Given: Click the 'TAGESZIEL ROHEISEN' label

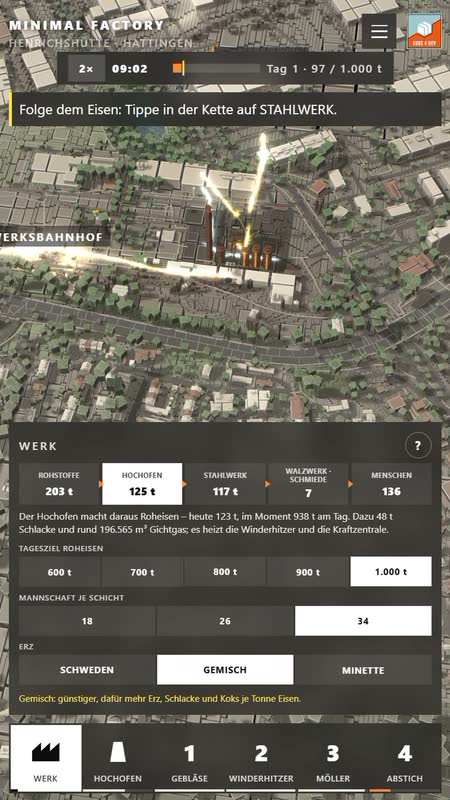Looking at the screenshot, I should [61, 548].
